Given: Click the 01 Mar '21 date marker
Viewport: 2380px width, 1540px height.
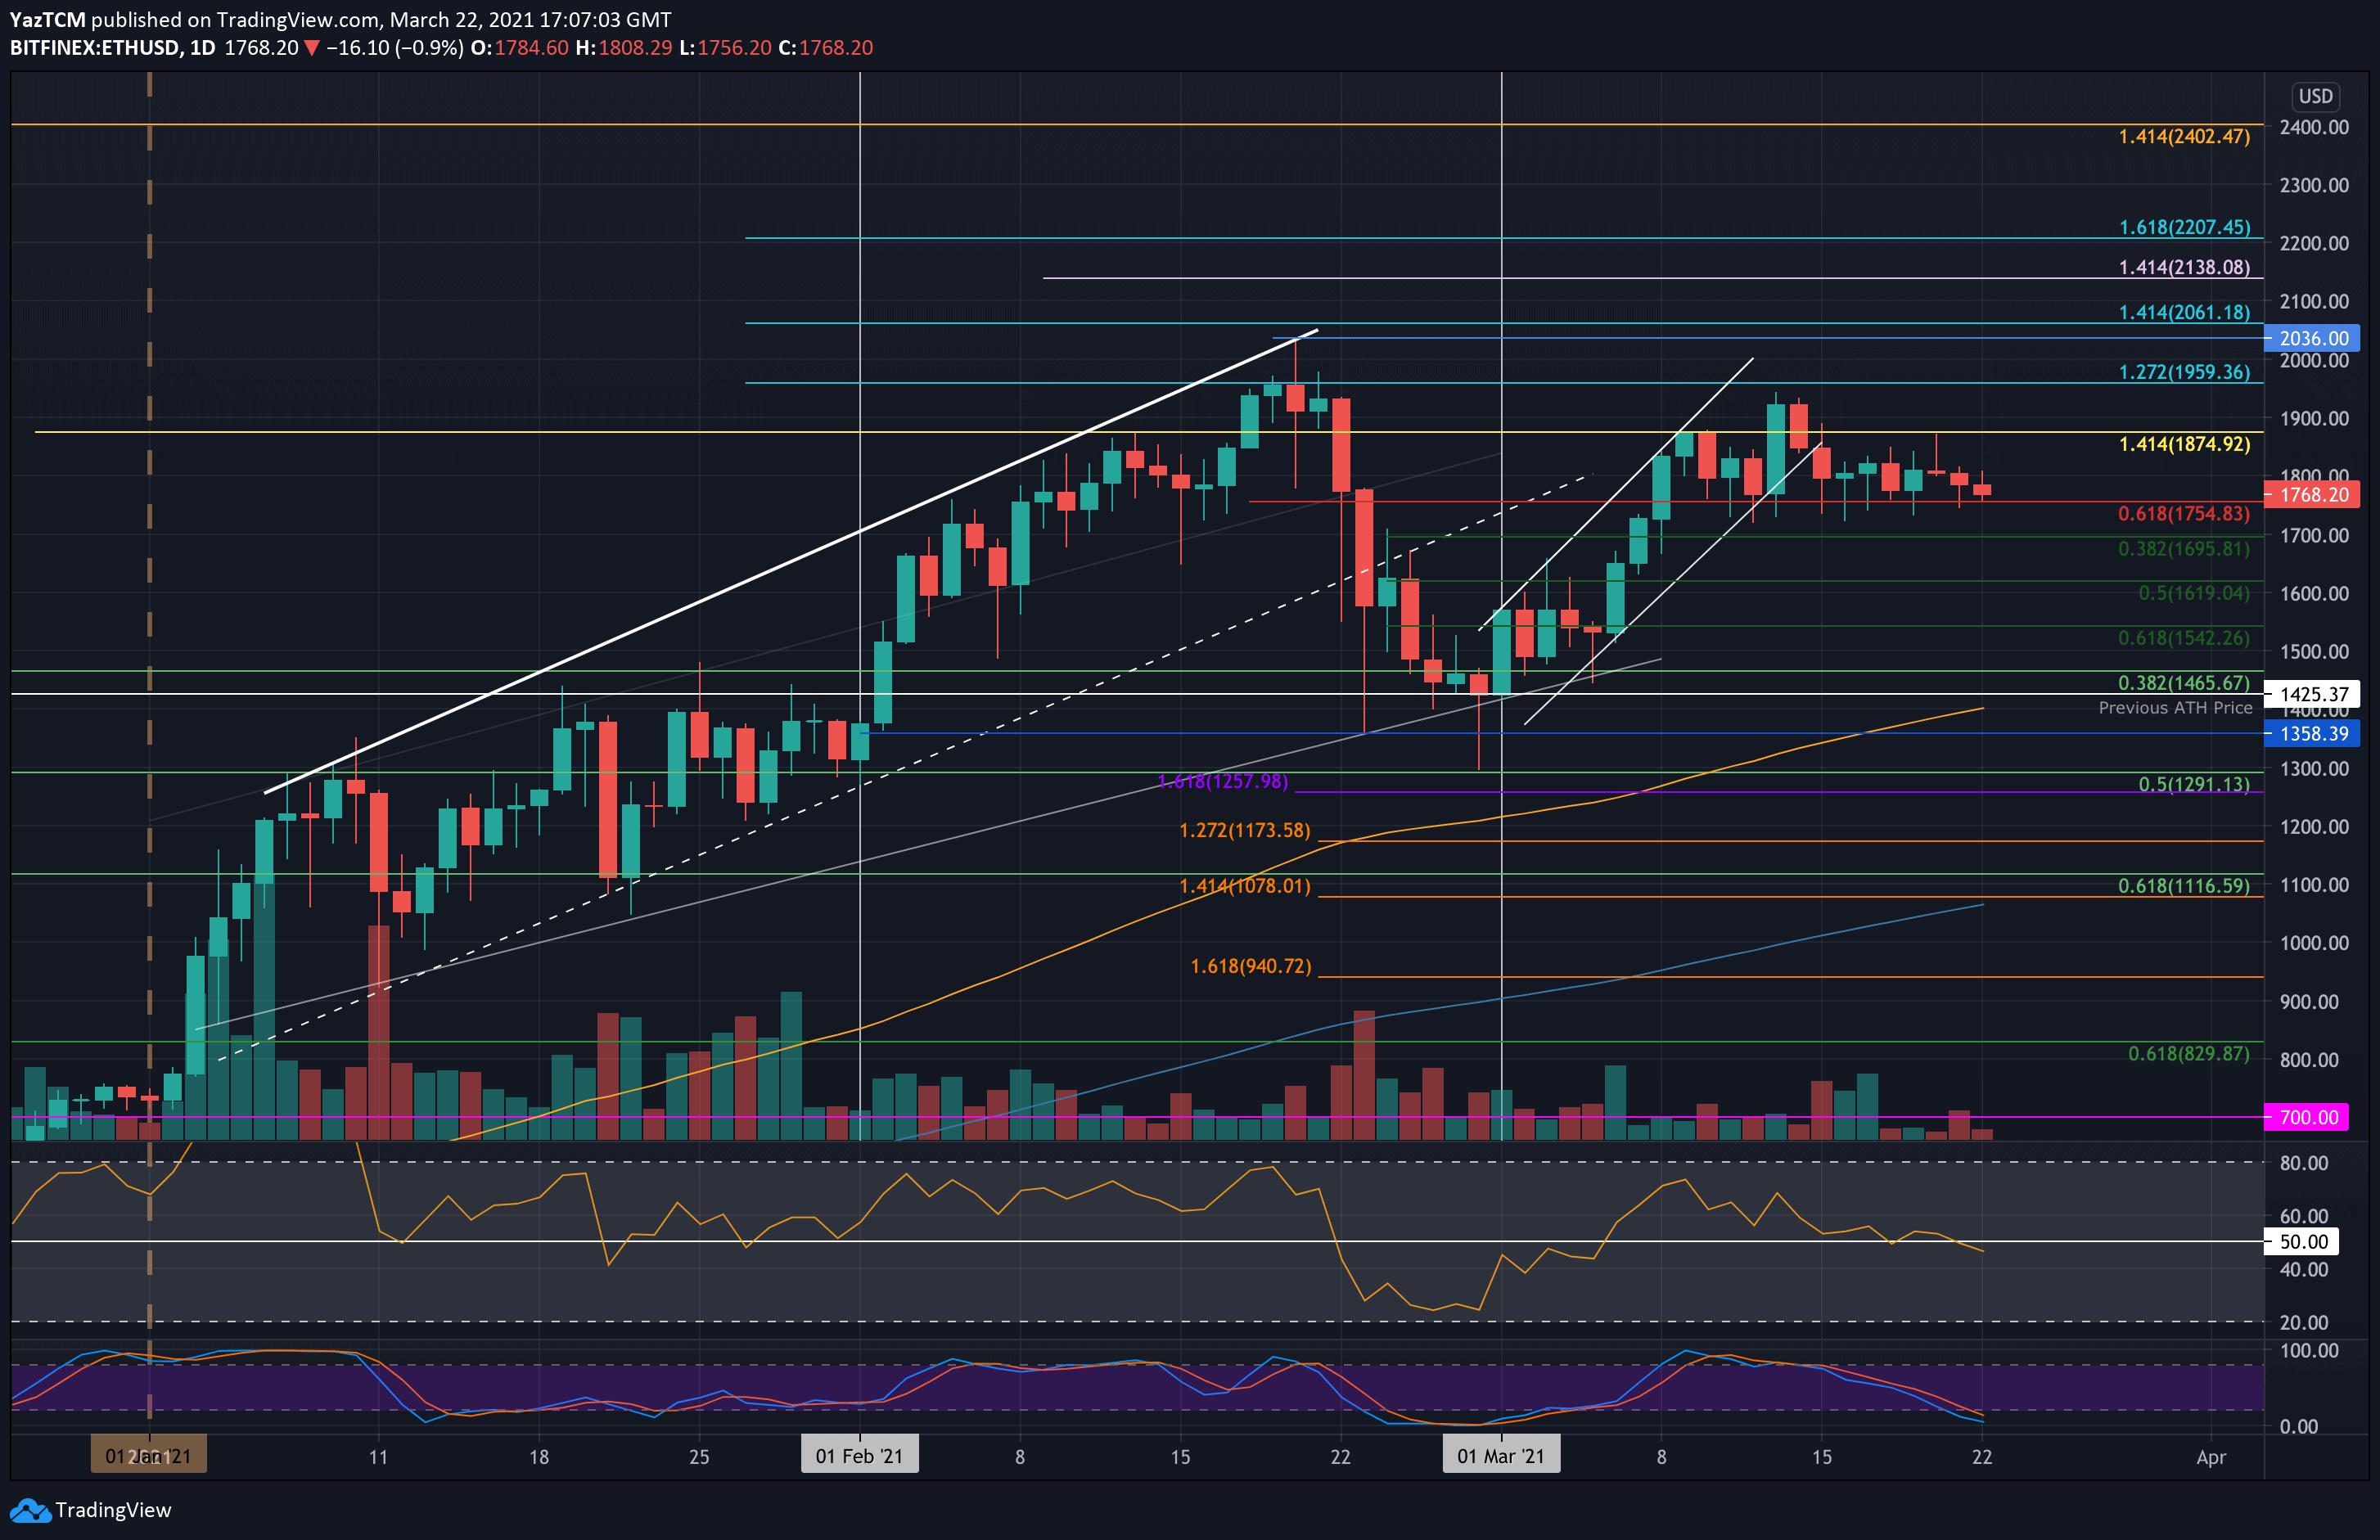Looking at the screenshot, I should coord(1501,1456).
